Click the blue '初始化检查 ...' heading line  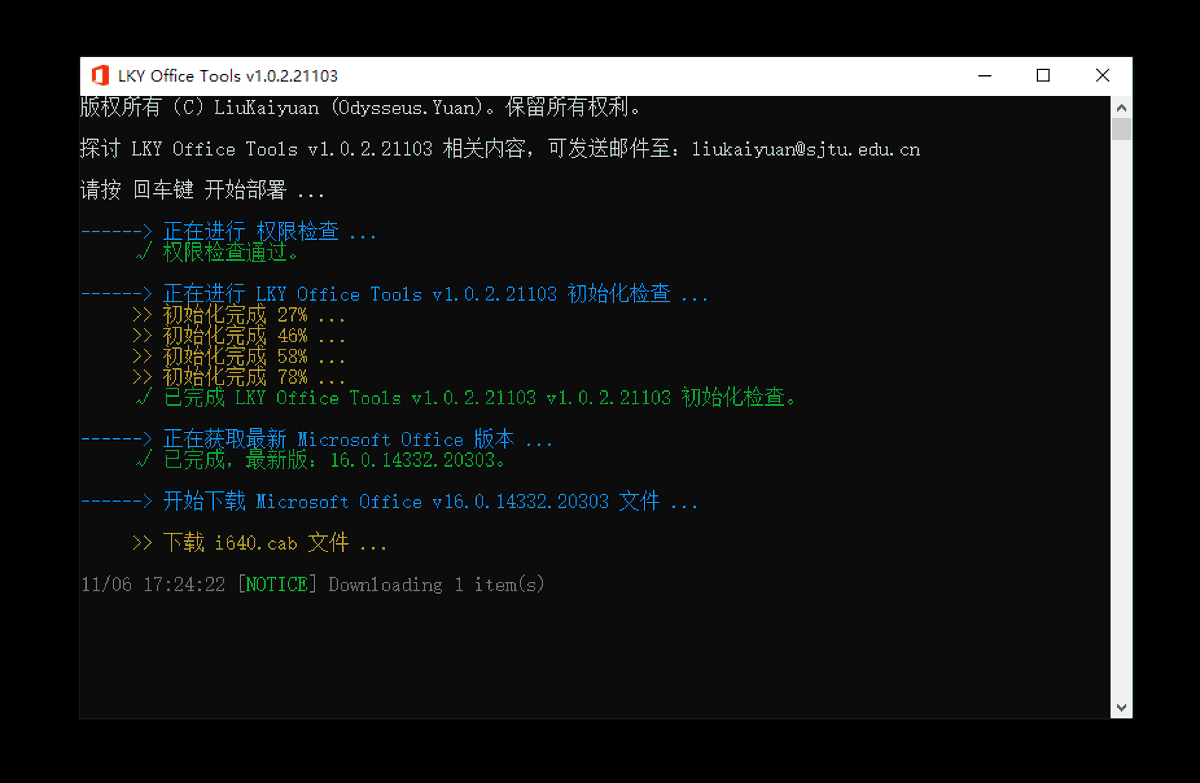(394, 294)
